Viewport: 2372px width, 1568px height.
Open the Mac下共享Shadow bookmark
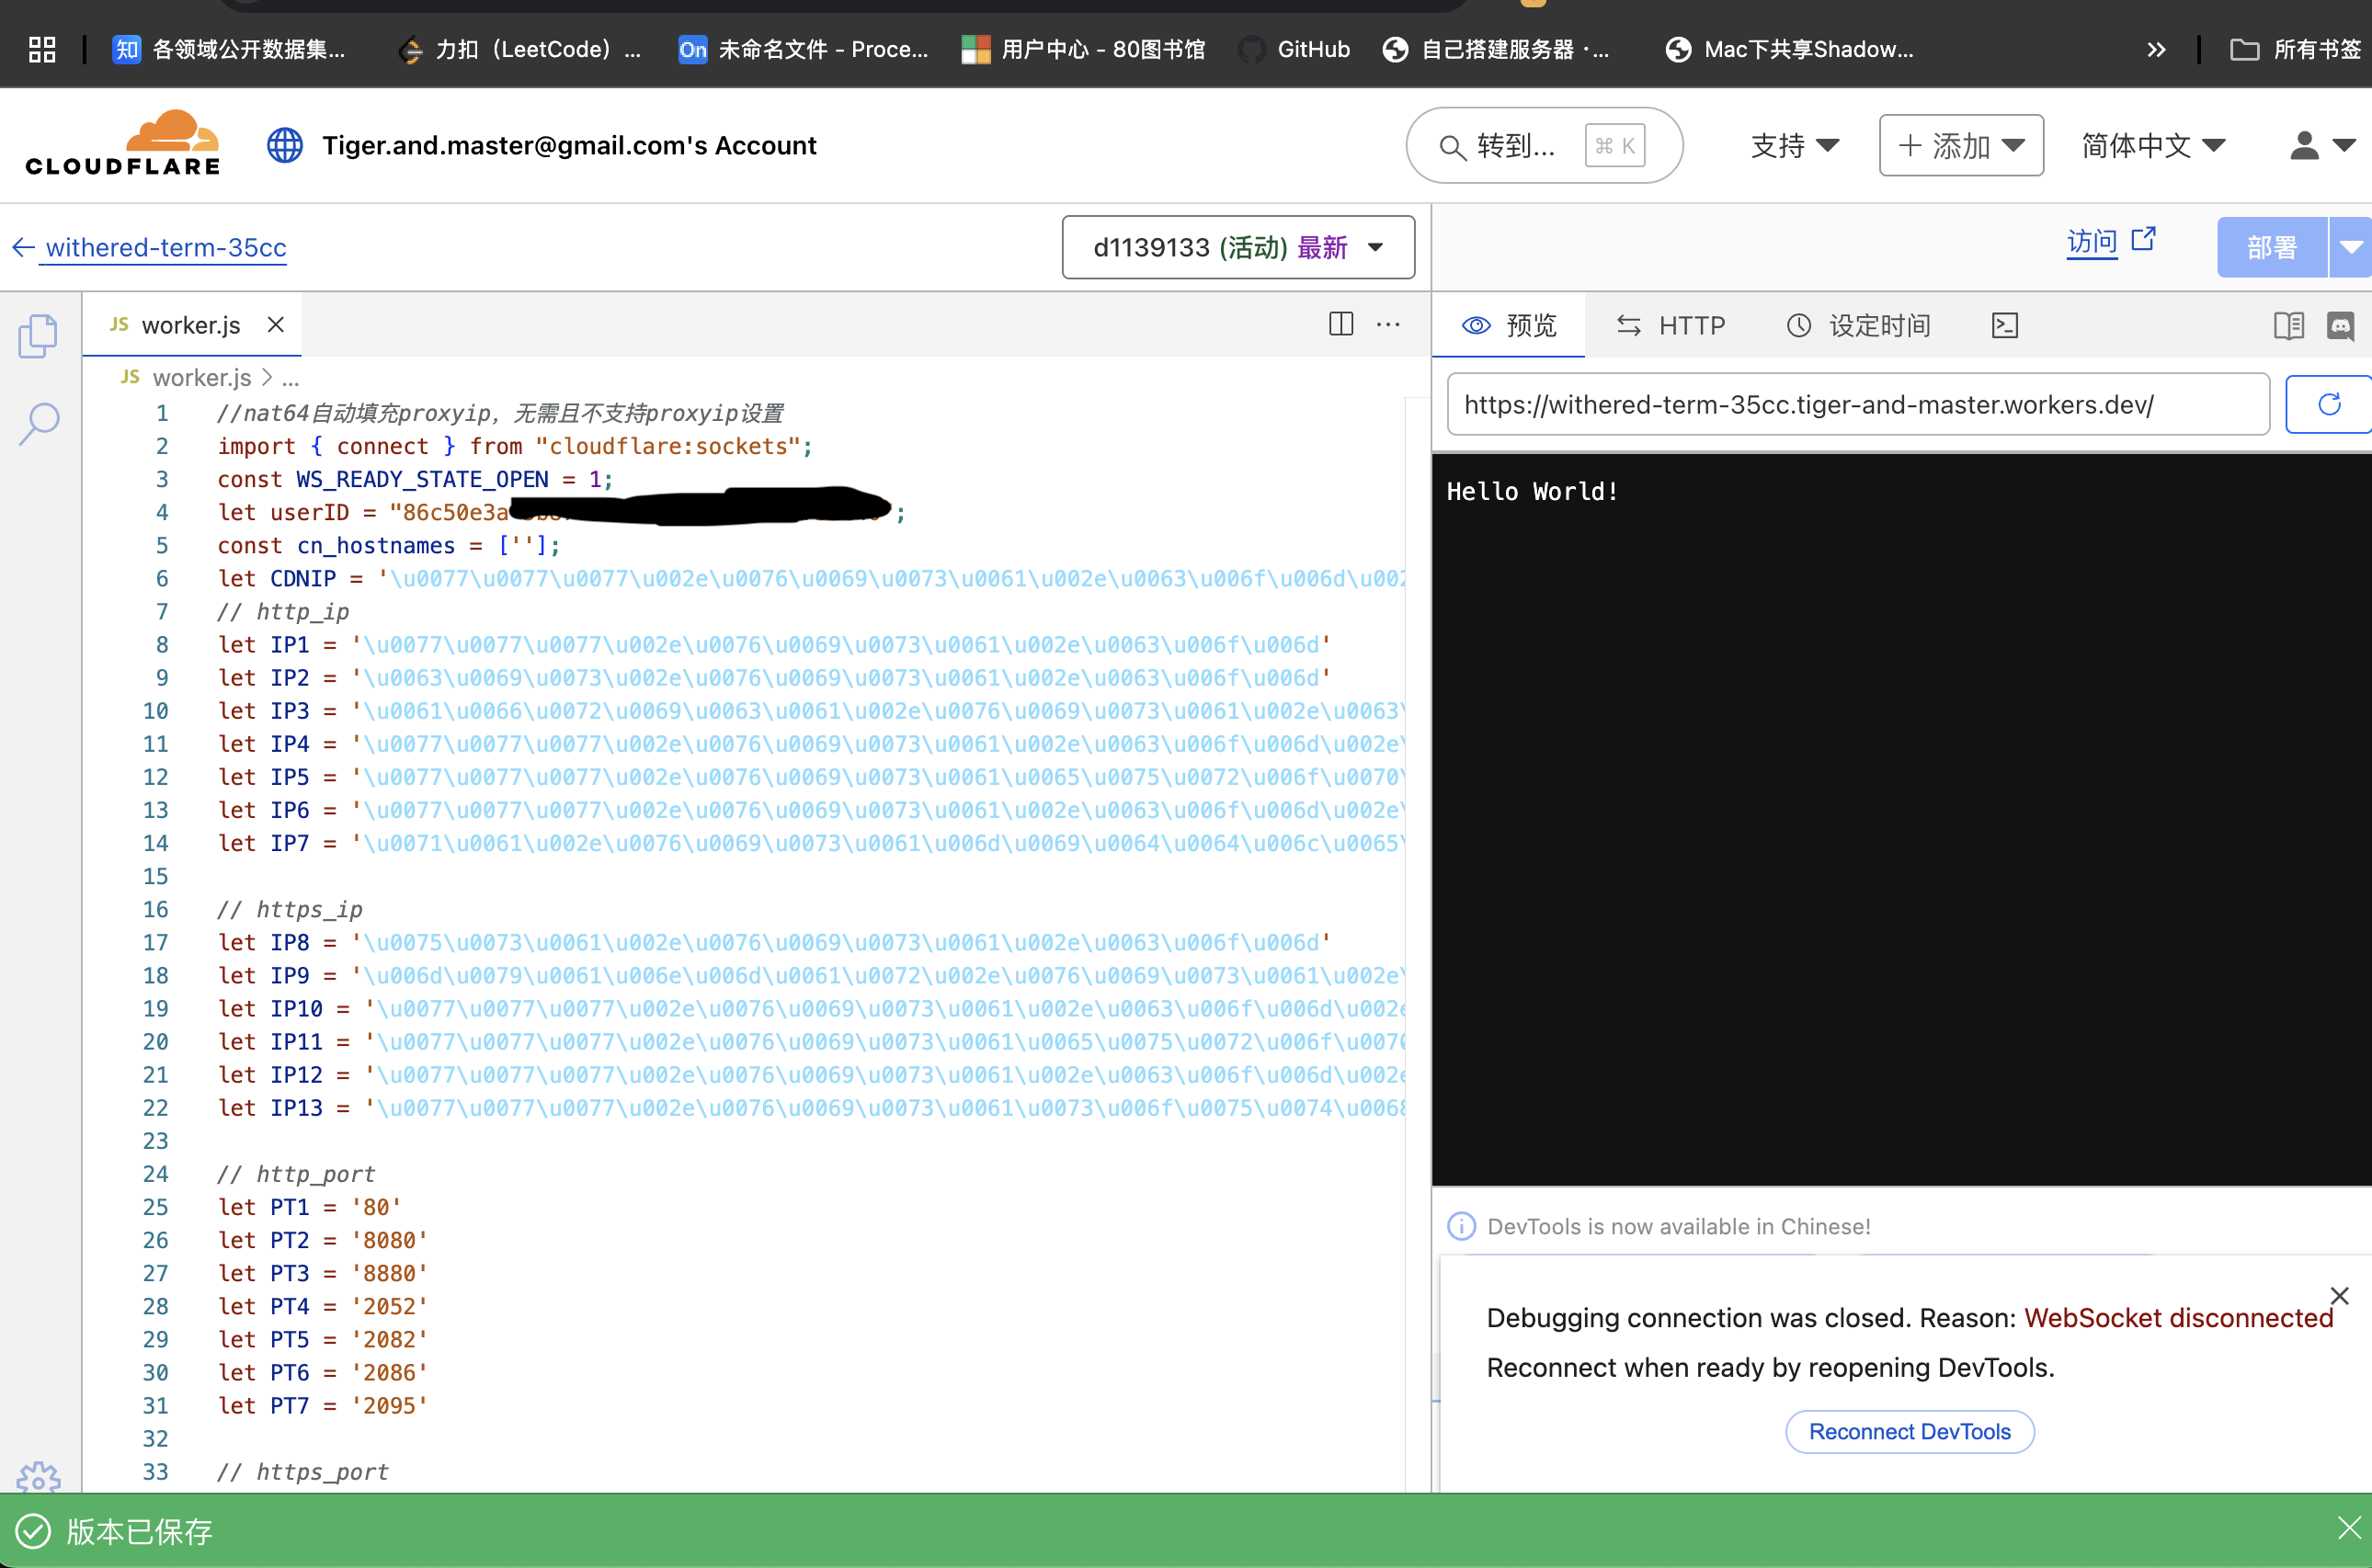(x=1790, y=49)
